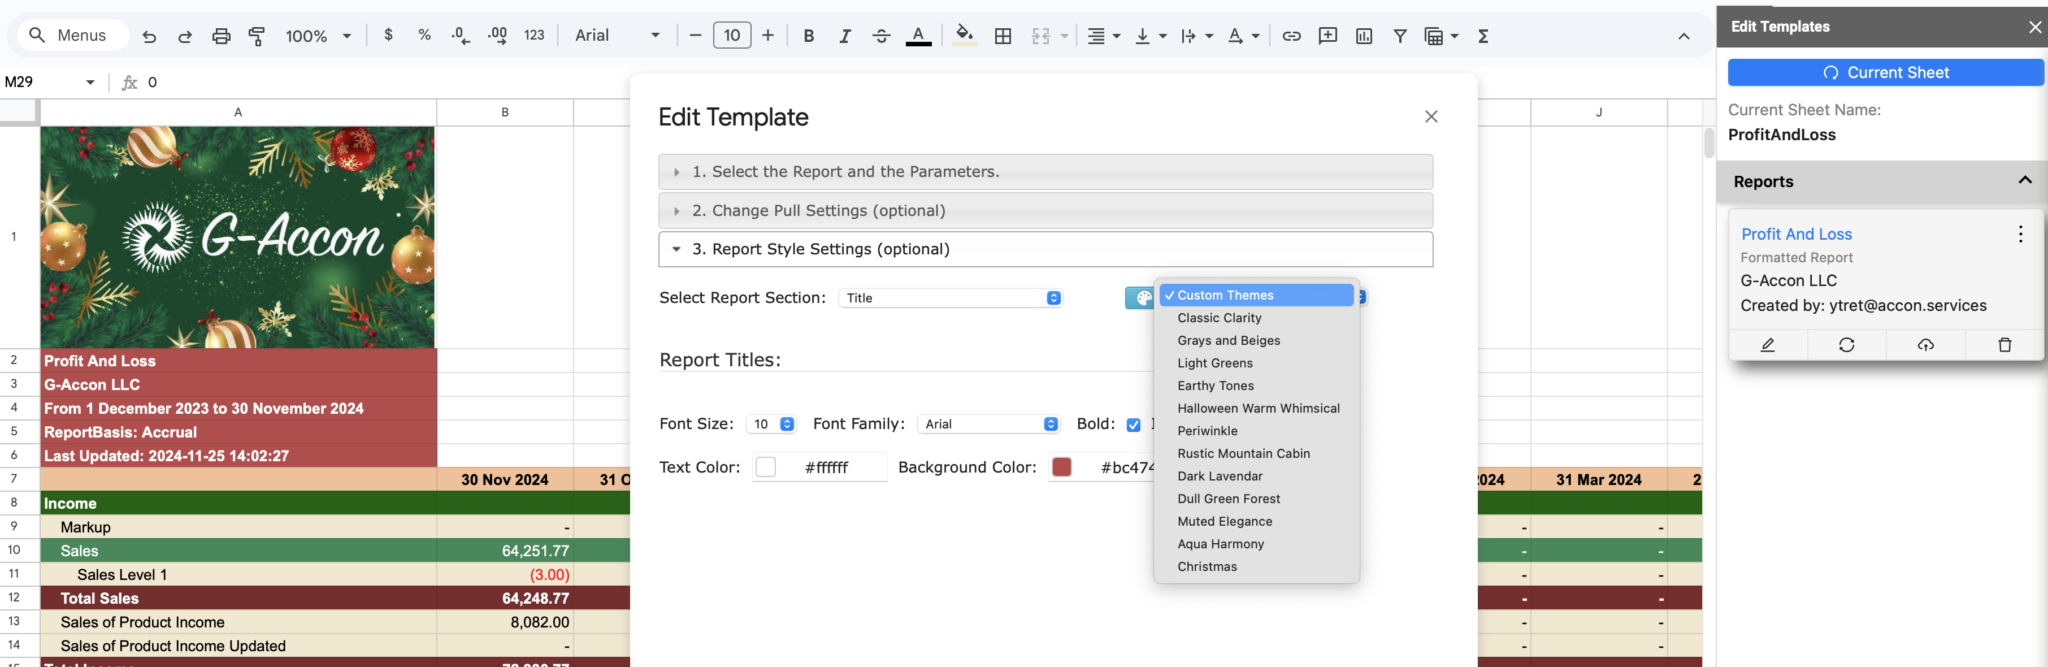2048x667 pixels.
Task: Click the undo arrow in the toolbar
Action: pos(149,36)
